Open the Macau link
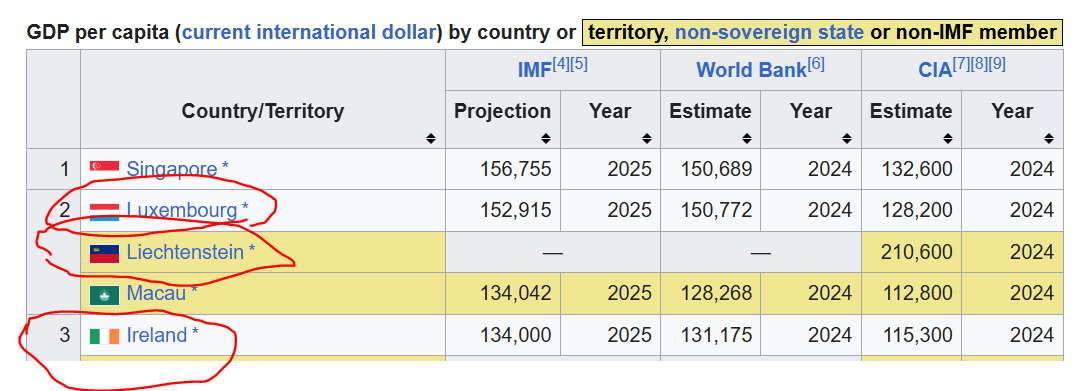This screenshot has height=391, width=1086. tap(157, 294)
